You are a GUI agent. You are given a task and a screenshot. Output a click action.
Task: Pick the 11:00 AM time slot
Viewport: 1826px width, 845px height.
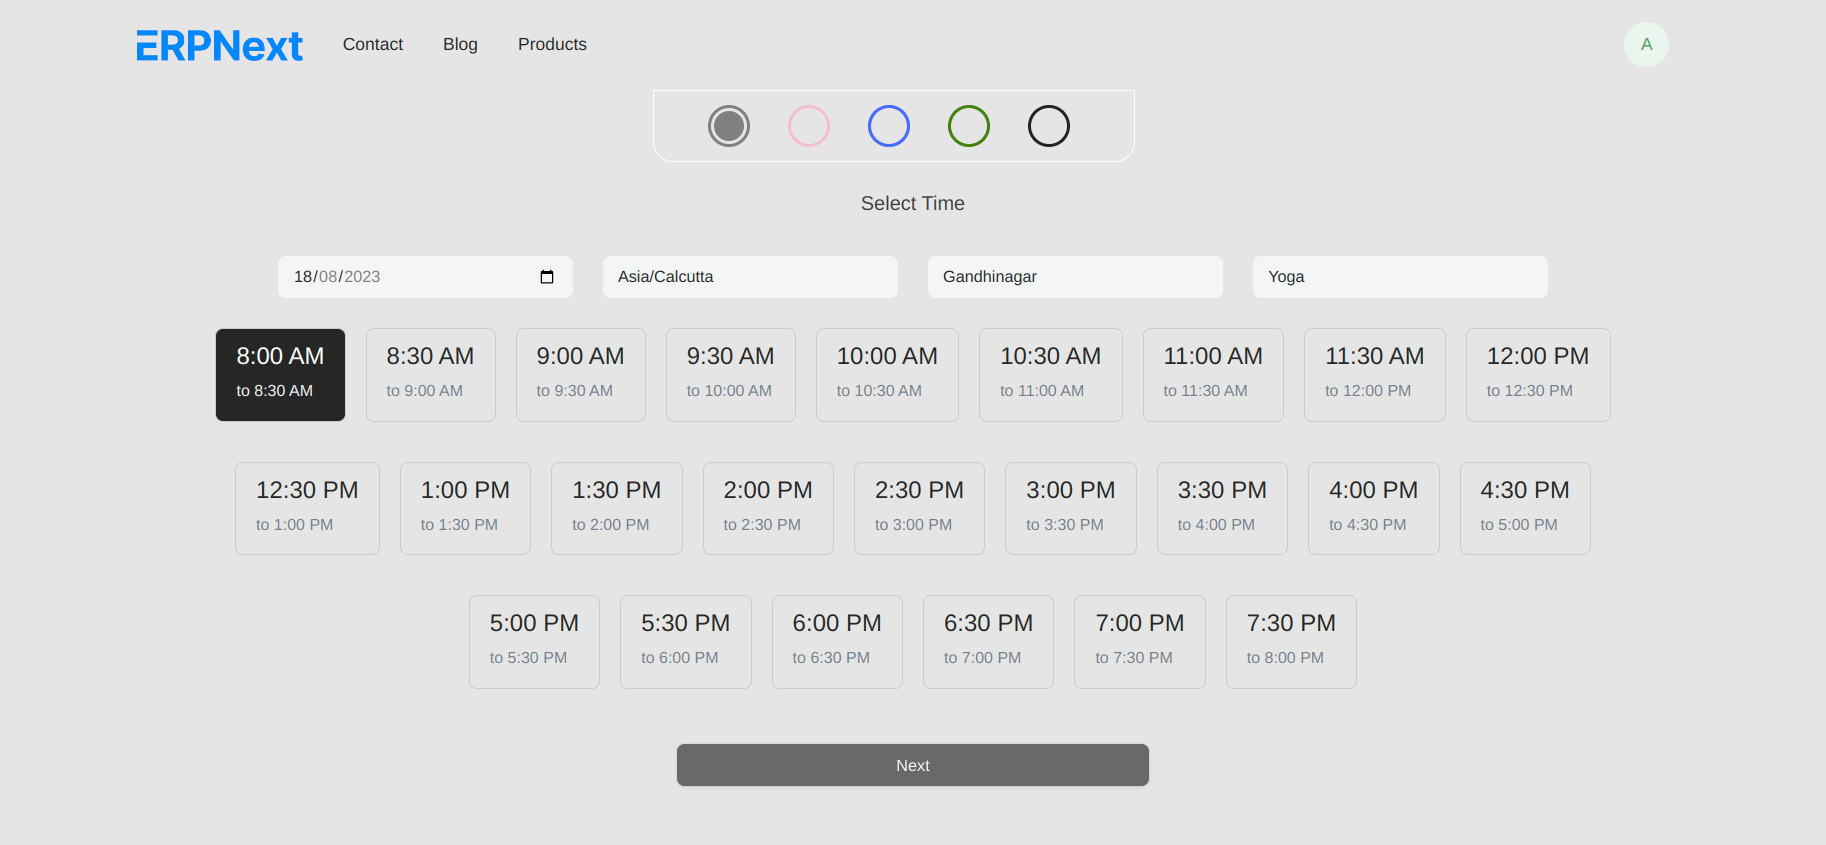pos(1213,375)
